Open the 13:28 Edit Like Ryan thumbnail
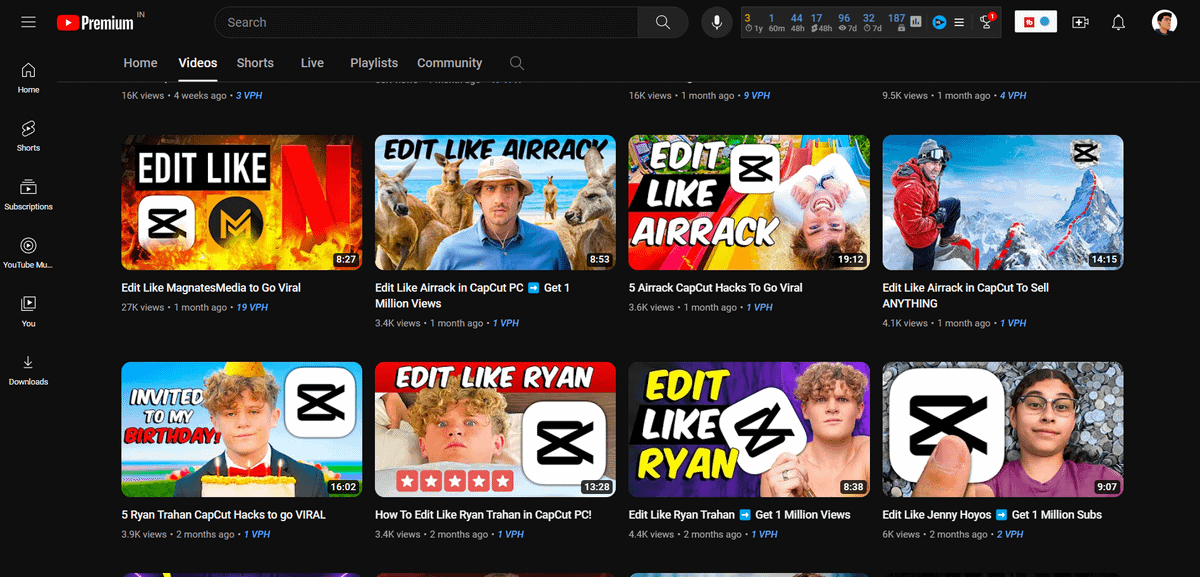The image size is (1200, 577). click(x=495, y=430)
